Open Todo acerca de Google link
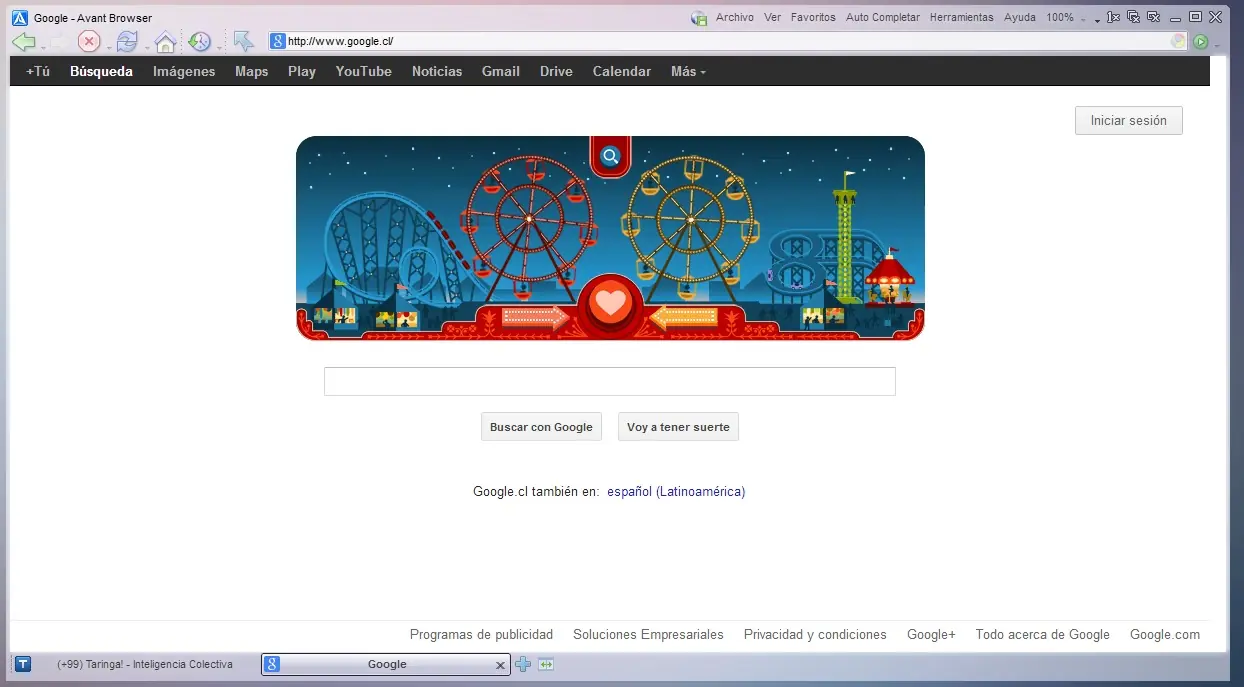The height and width of the screenshot is (687, 1244). point(1043,634)
